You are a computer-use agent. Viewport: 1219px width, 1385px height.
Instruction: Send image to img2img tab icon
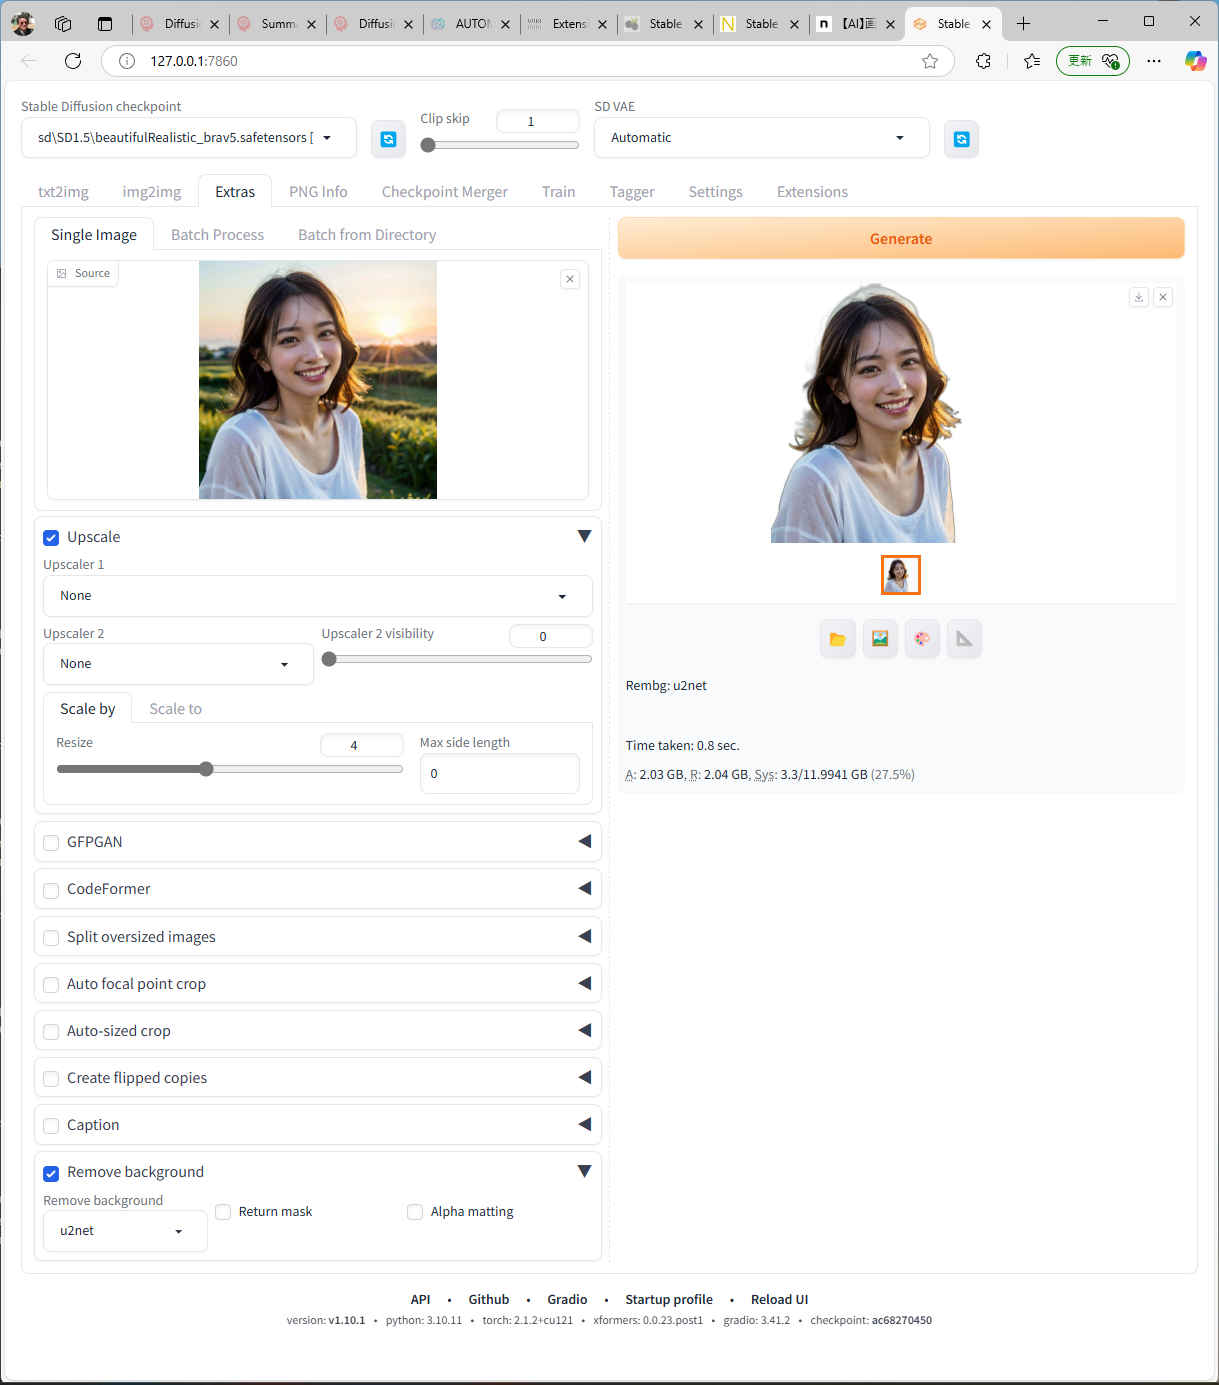tap(880, 639)
